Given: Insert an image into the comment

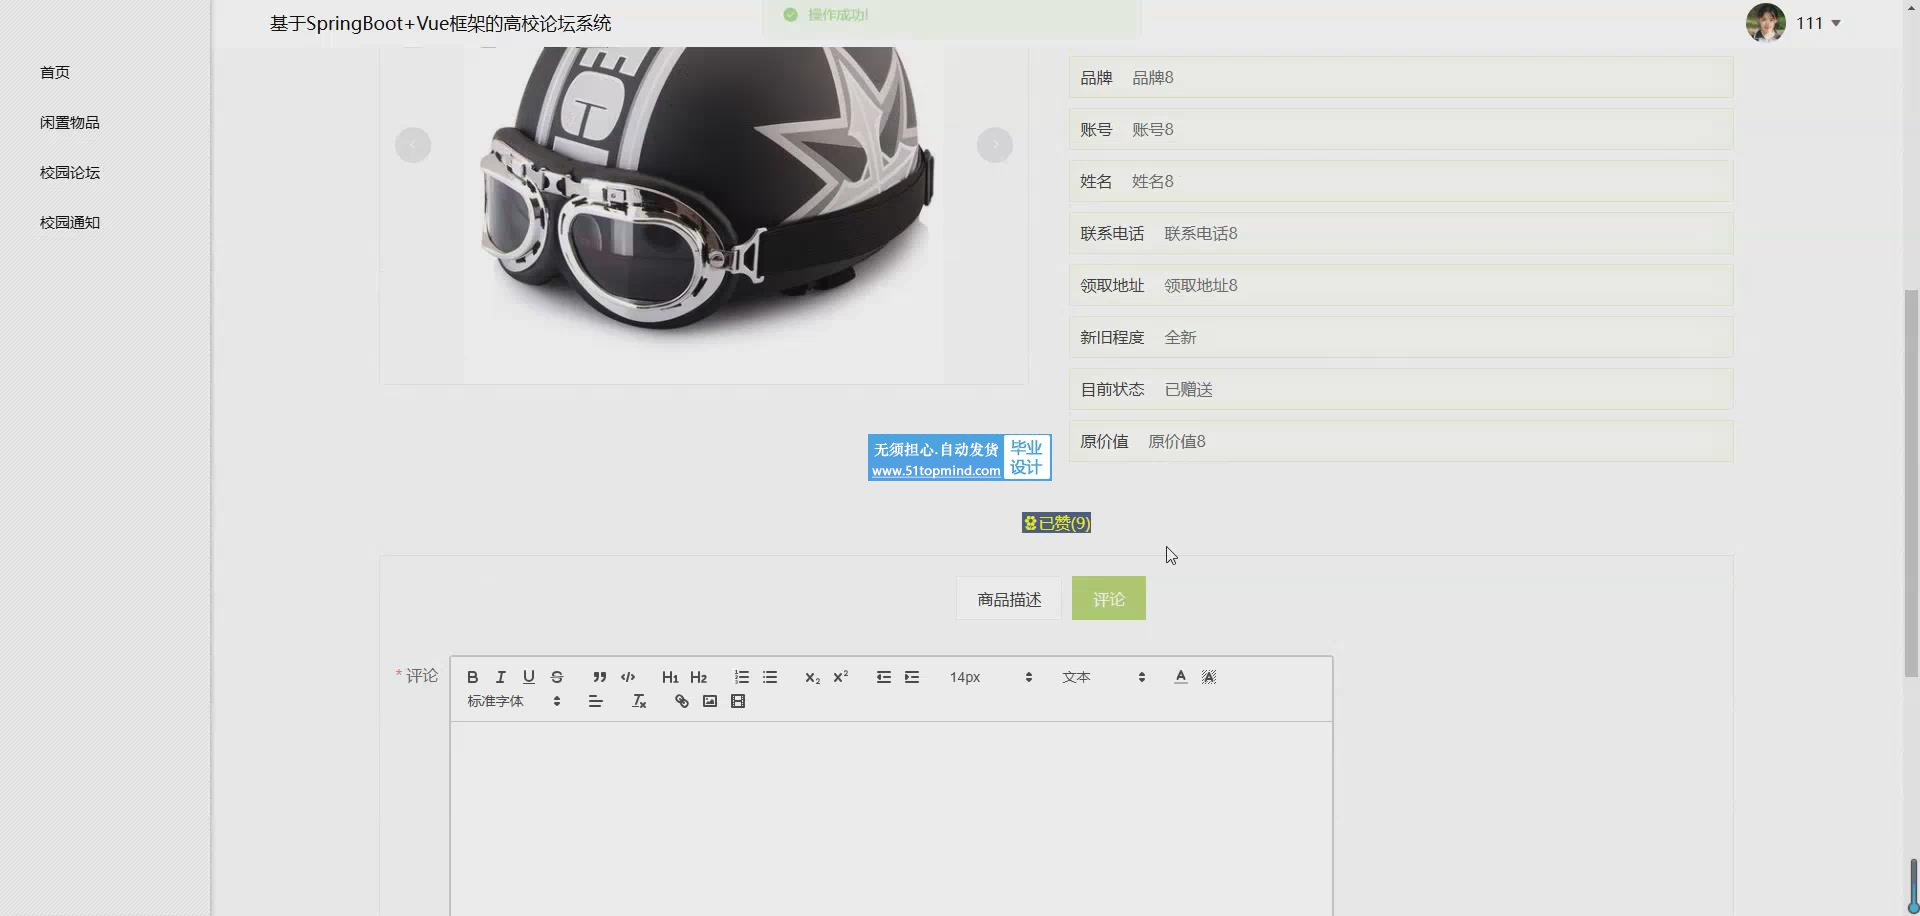Looking at the screenshot, I should pyautogui.click(x=709, y=702).
